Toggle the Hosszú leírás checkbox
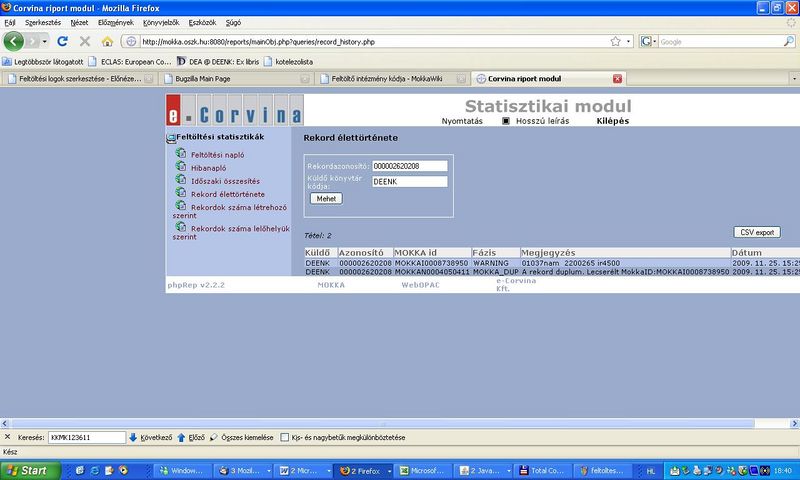Viewport: 800px width, 480px height. coord(506,121)
